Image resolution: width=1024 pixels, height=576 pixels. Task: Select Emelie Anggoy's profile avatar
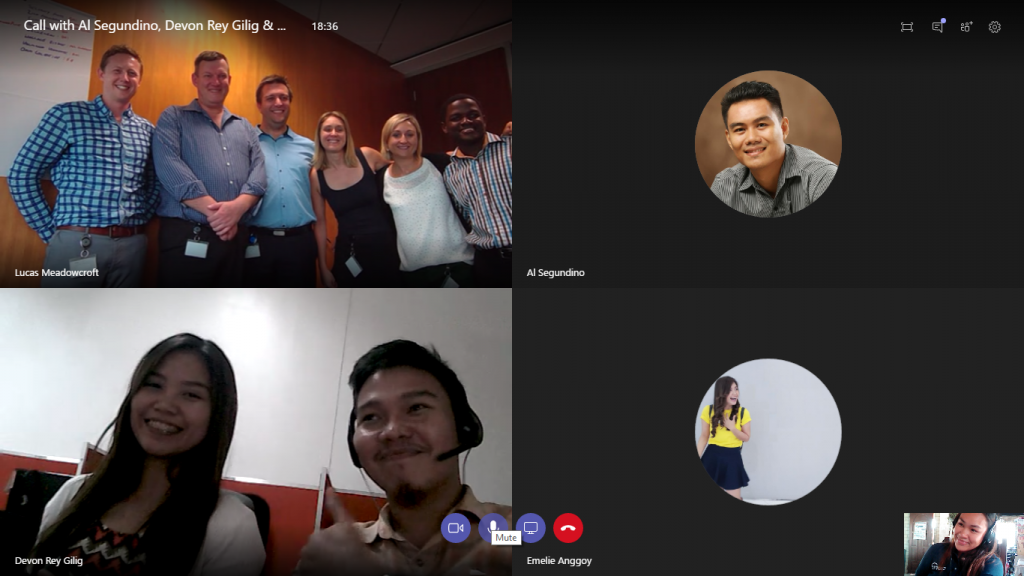[768, 432]
